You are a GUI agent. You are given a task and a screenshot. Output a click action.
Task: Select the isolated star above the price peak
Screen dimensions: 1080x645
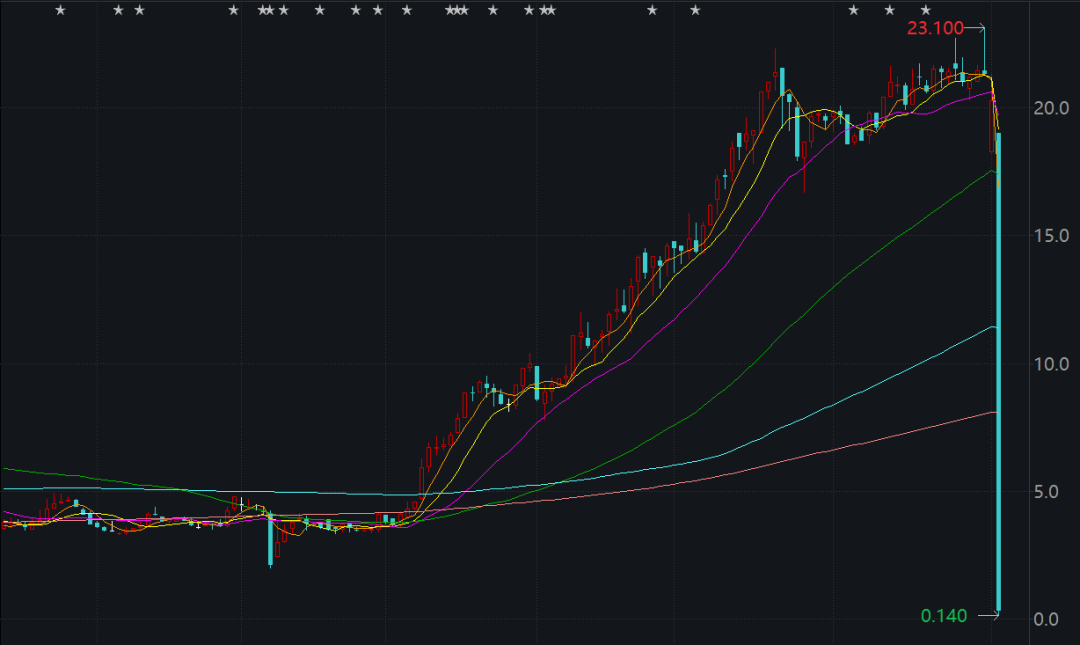pos(696,10)
